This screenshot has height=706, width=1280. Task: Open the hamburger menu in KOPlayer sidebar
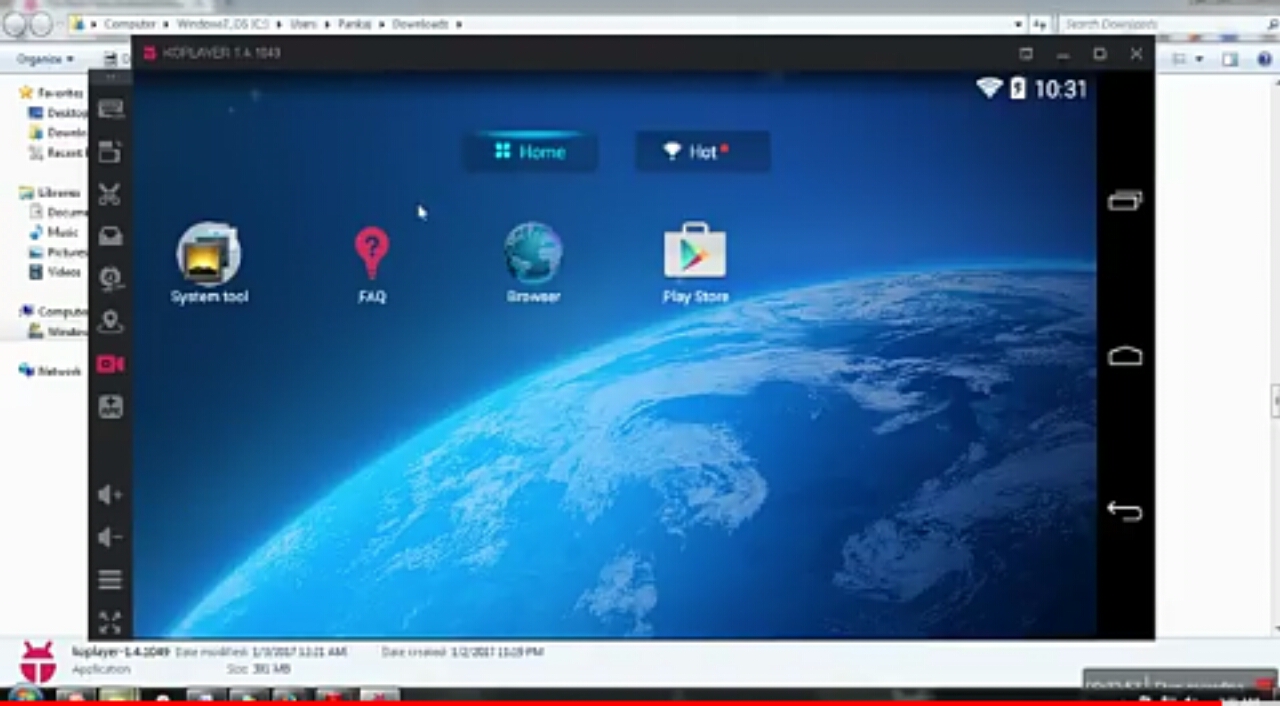110,580
